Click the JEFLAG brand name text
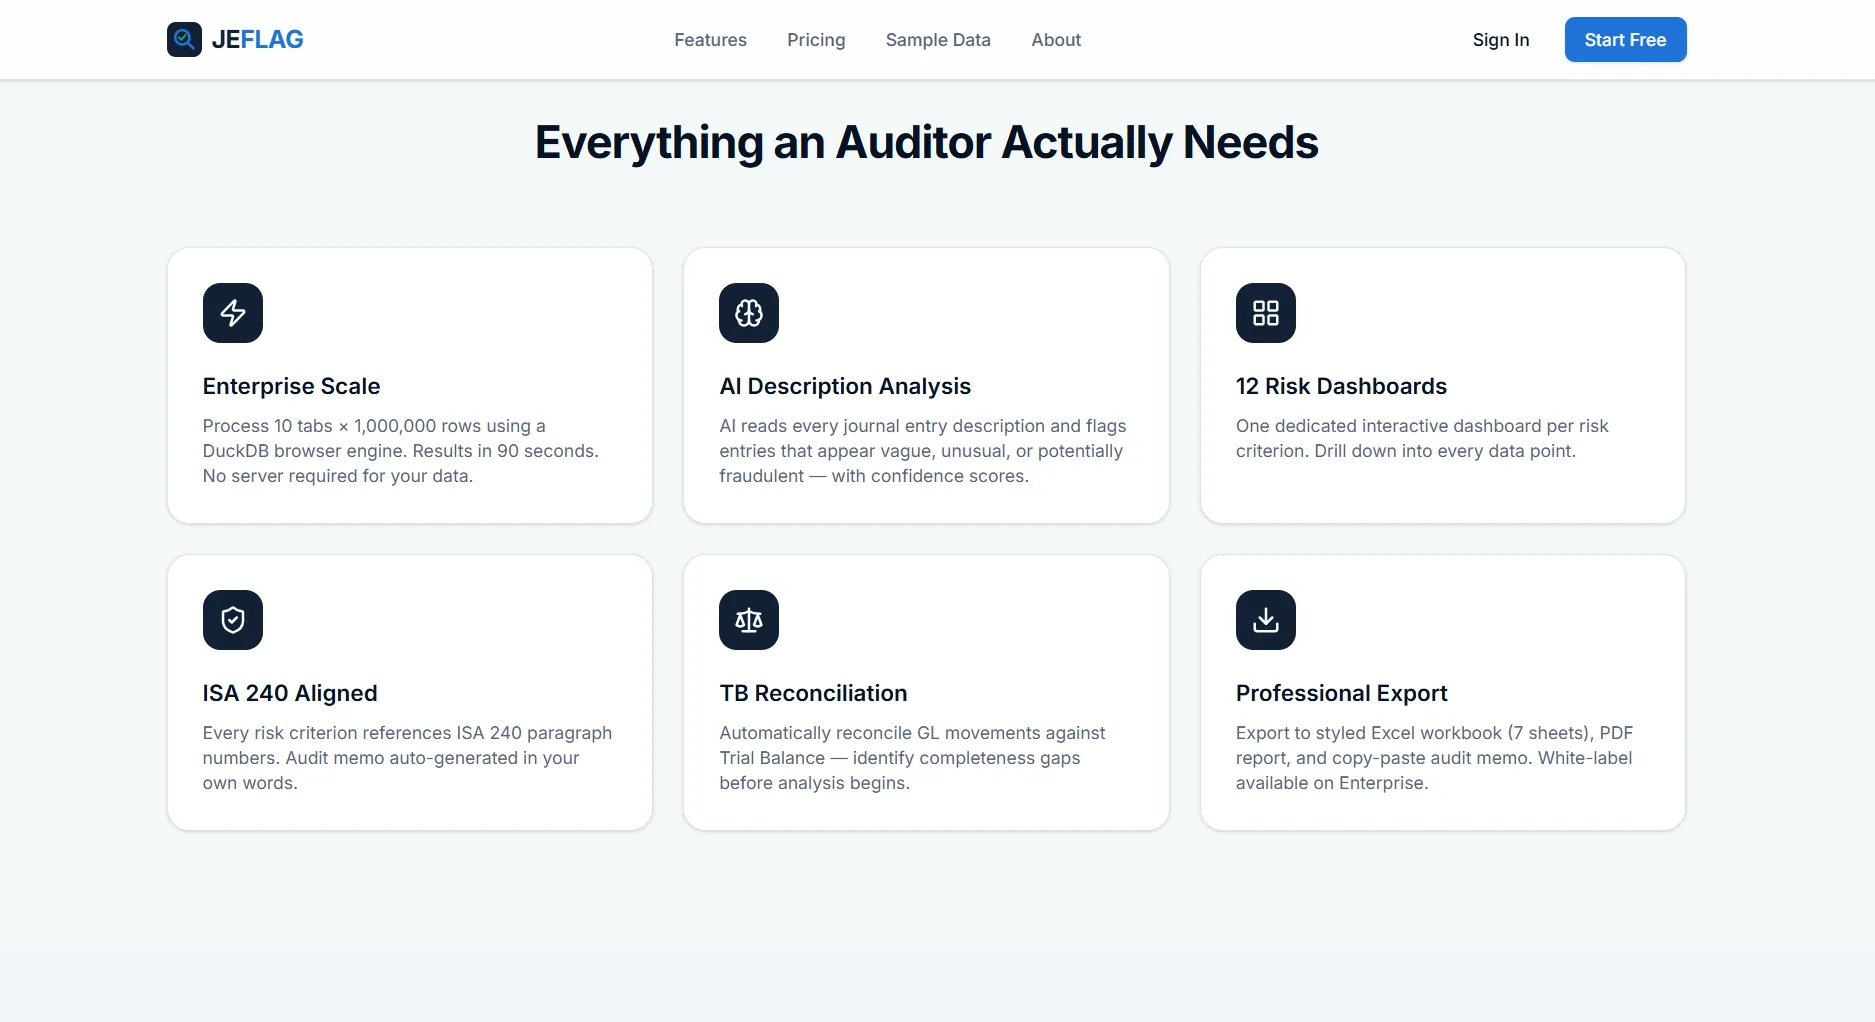The width and height of the screenshot is (1875, 1022). [x=257, y=39]
